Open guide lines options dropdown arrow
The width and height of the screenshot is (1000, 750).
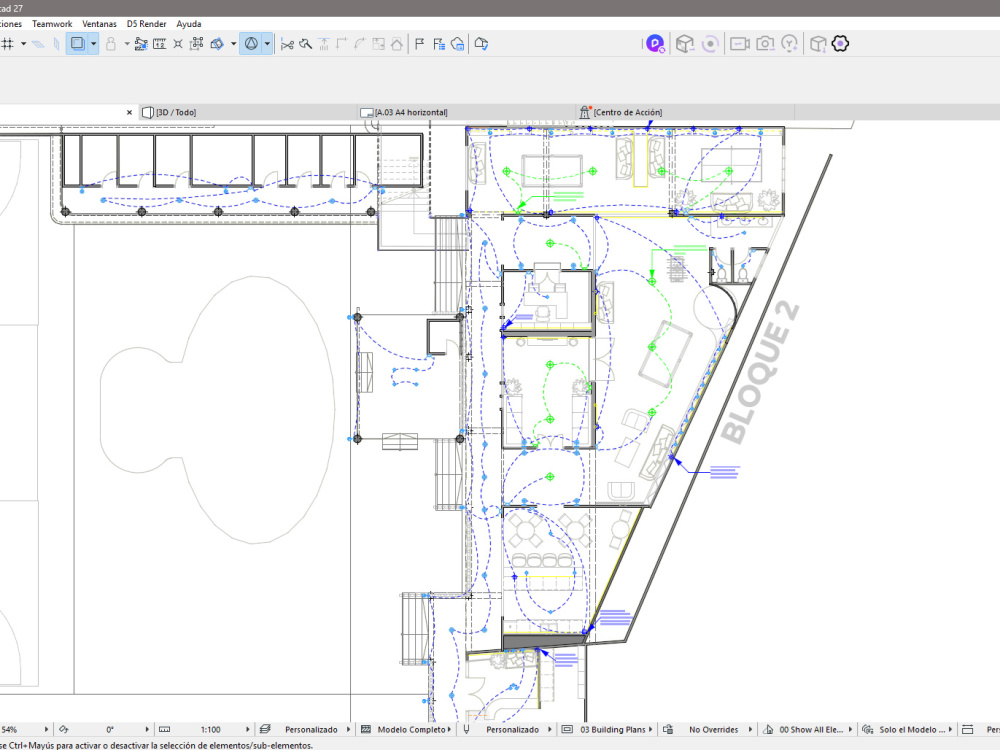coord(267,44)
